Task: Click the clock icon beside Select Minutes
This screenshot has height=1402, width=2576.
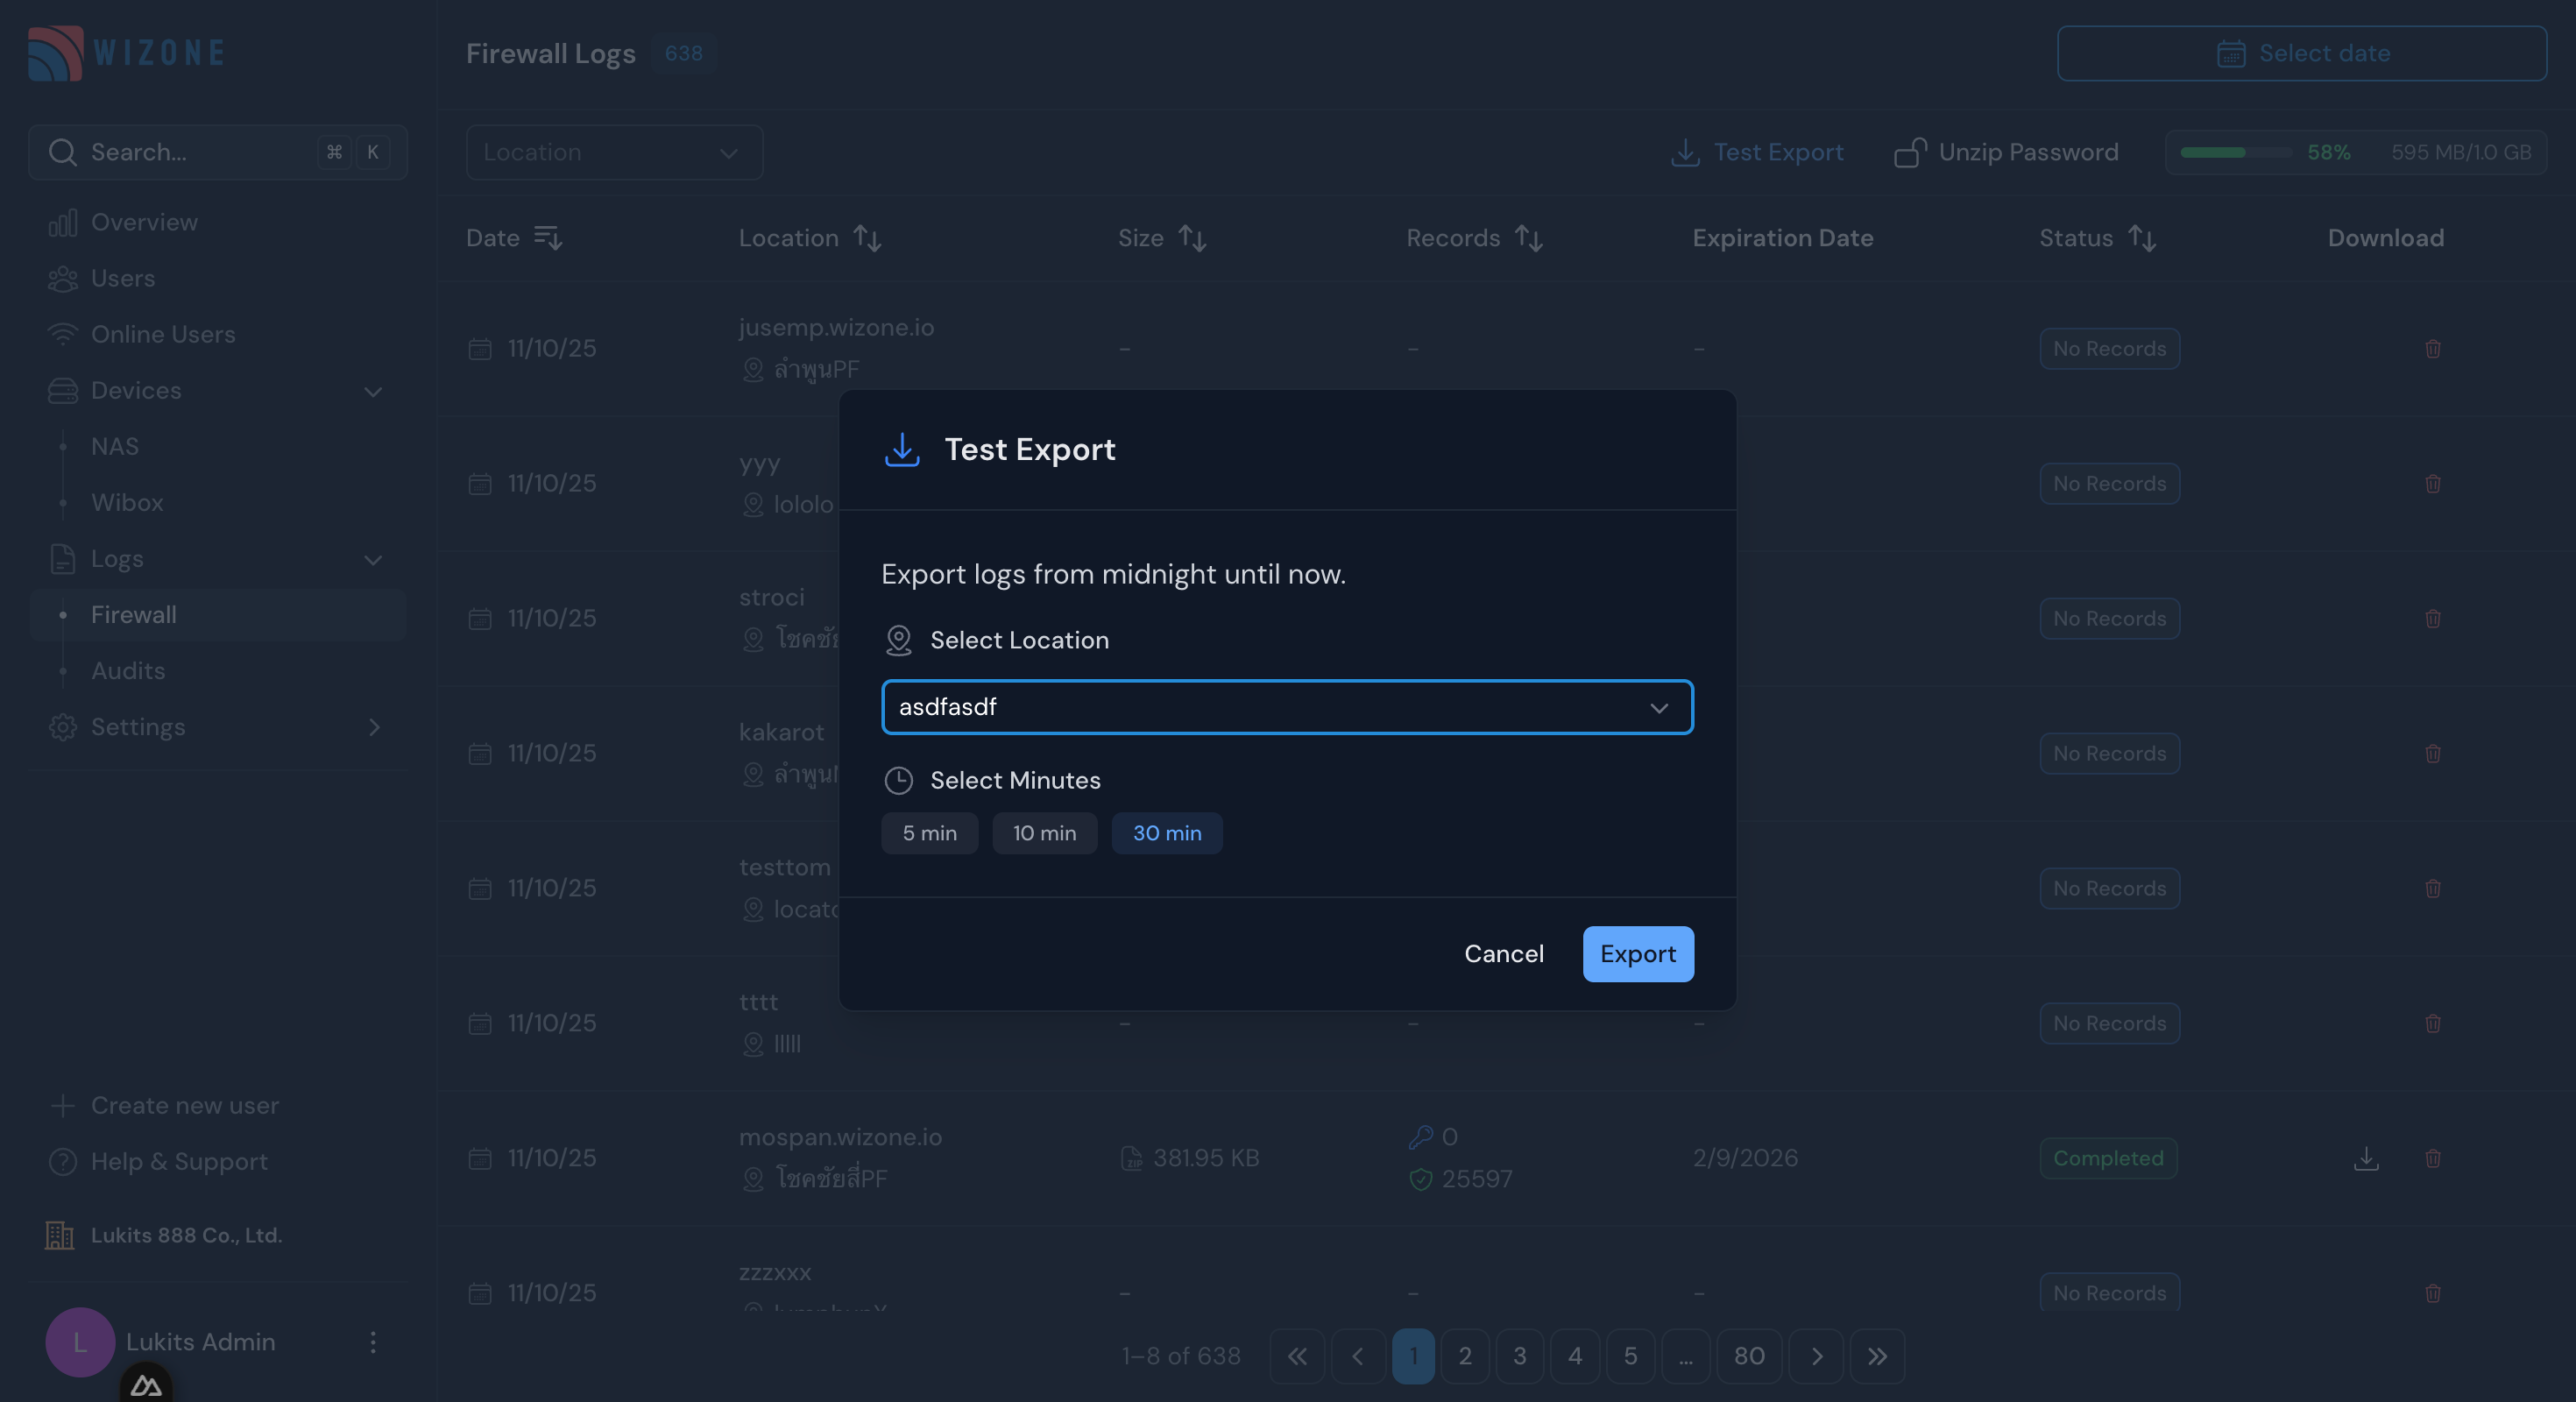Action: click(899, 781)
